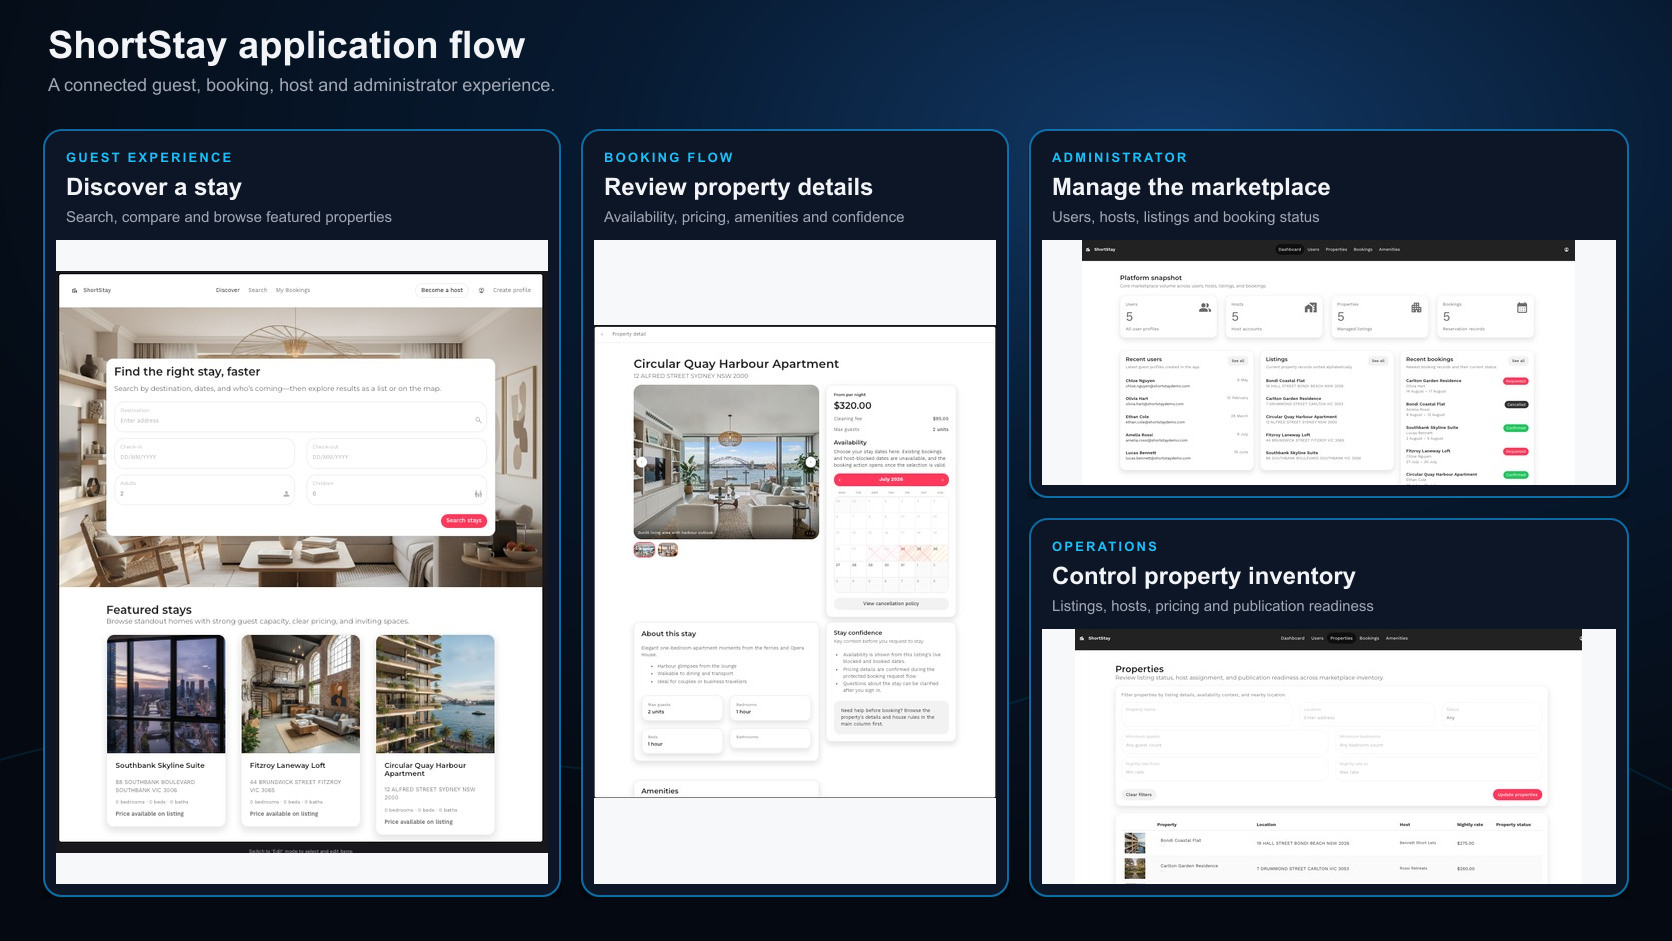This screenshot has width=1672, height=941.
Task: Go to the next month on the July calendar
Action: tap(942, 480)
